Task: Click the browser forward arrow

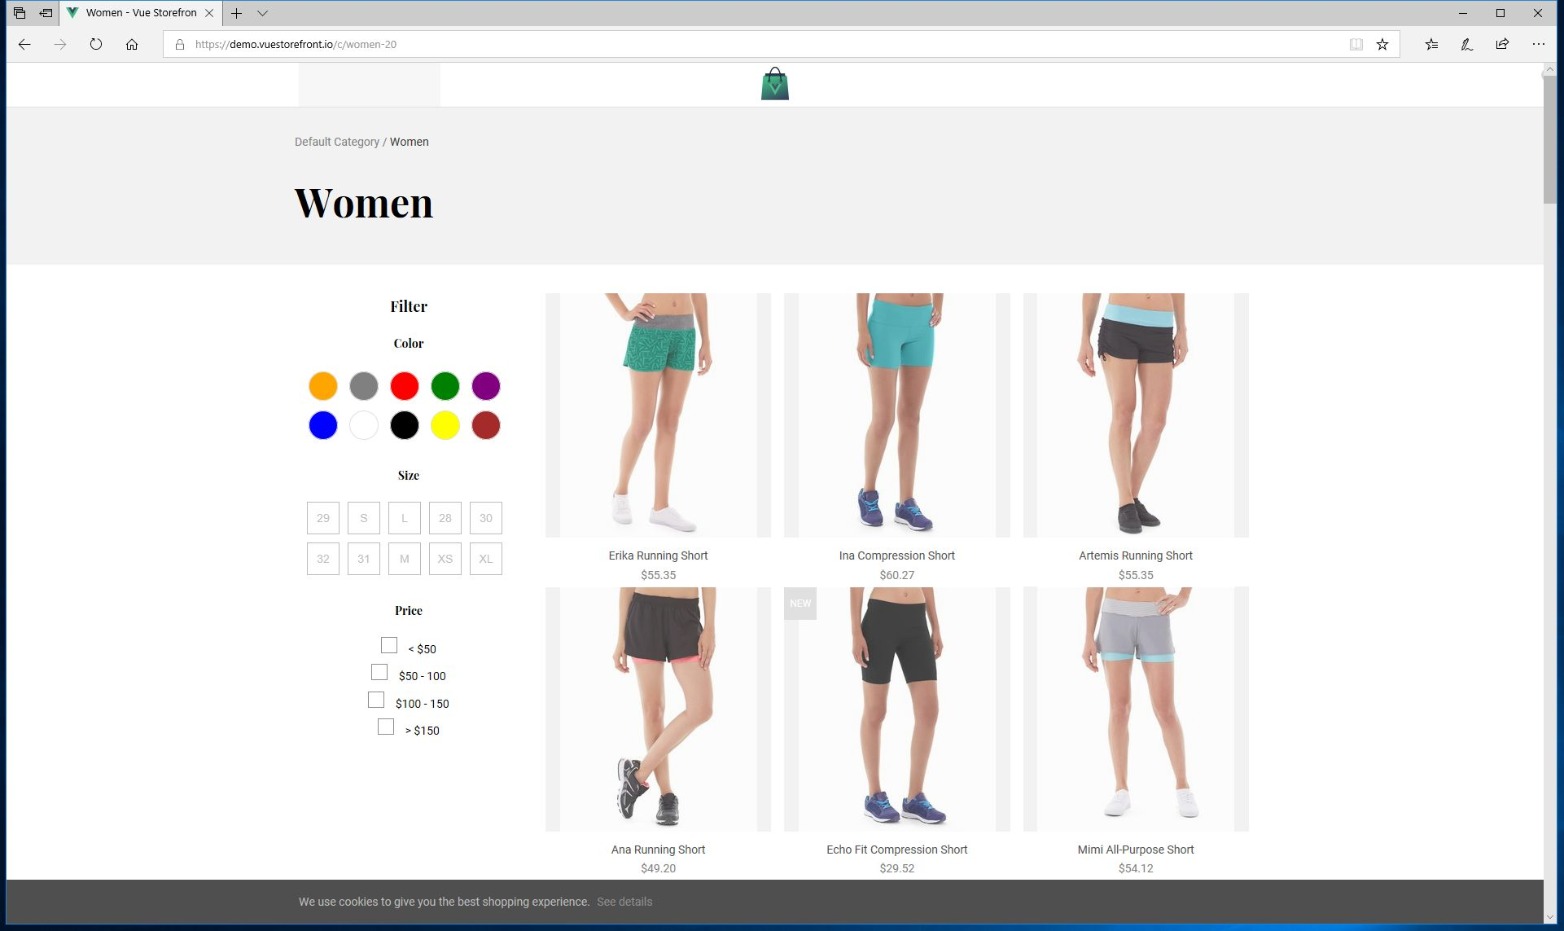Action: click(x=60, y=44)
